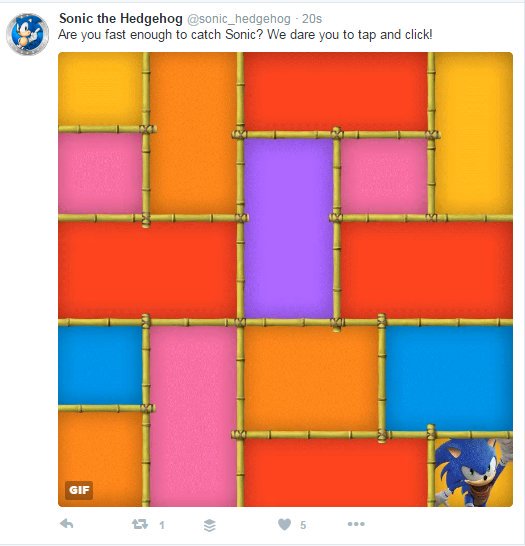Click the like count number 5
Image resolution: width=525 pixels, height=546 pixels.
(303, 525)
